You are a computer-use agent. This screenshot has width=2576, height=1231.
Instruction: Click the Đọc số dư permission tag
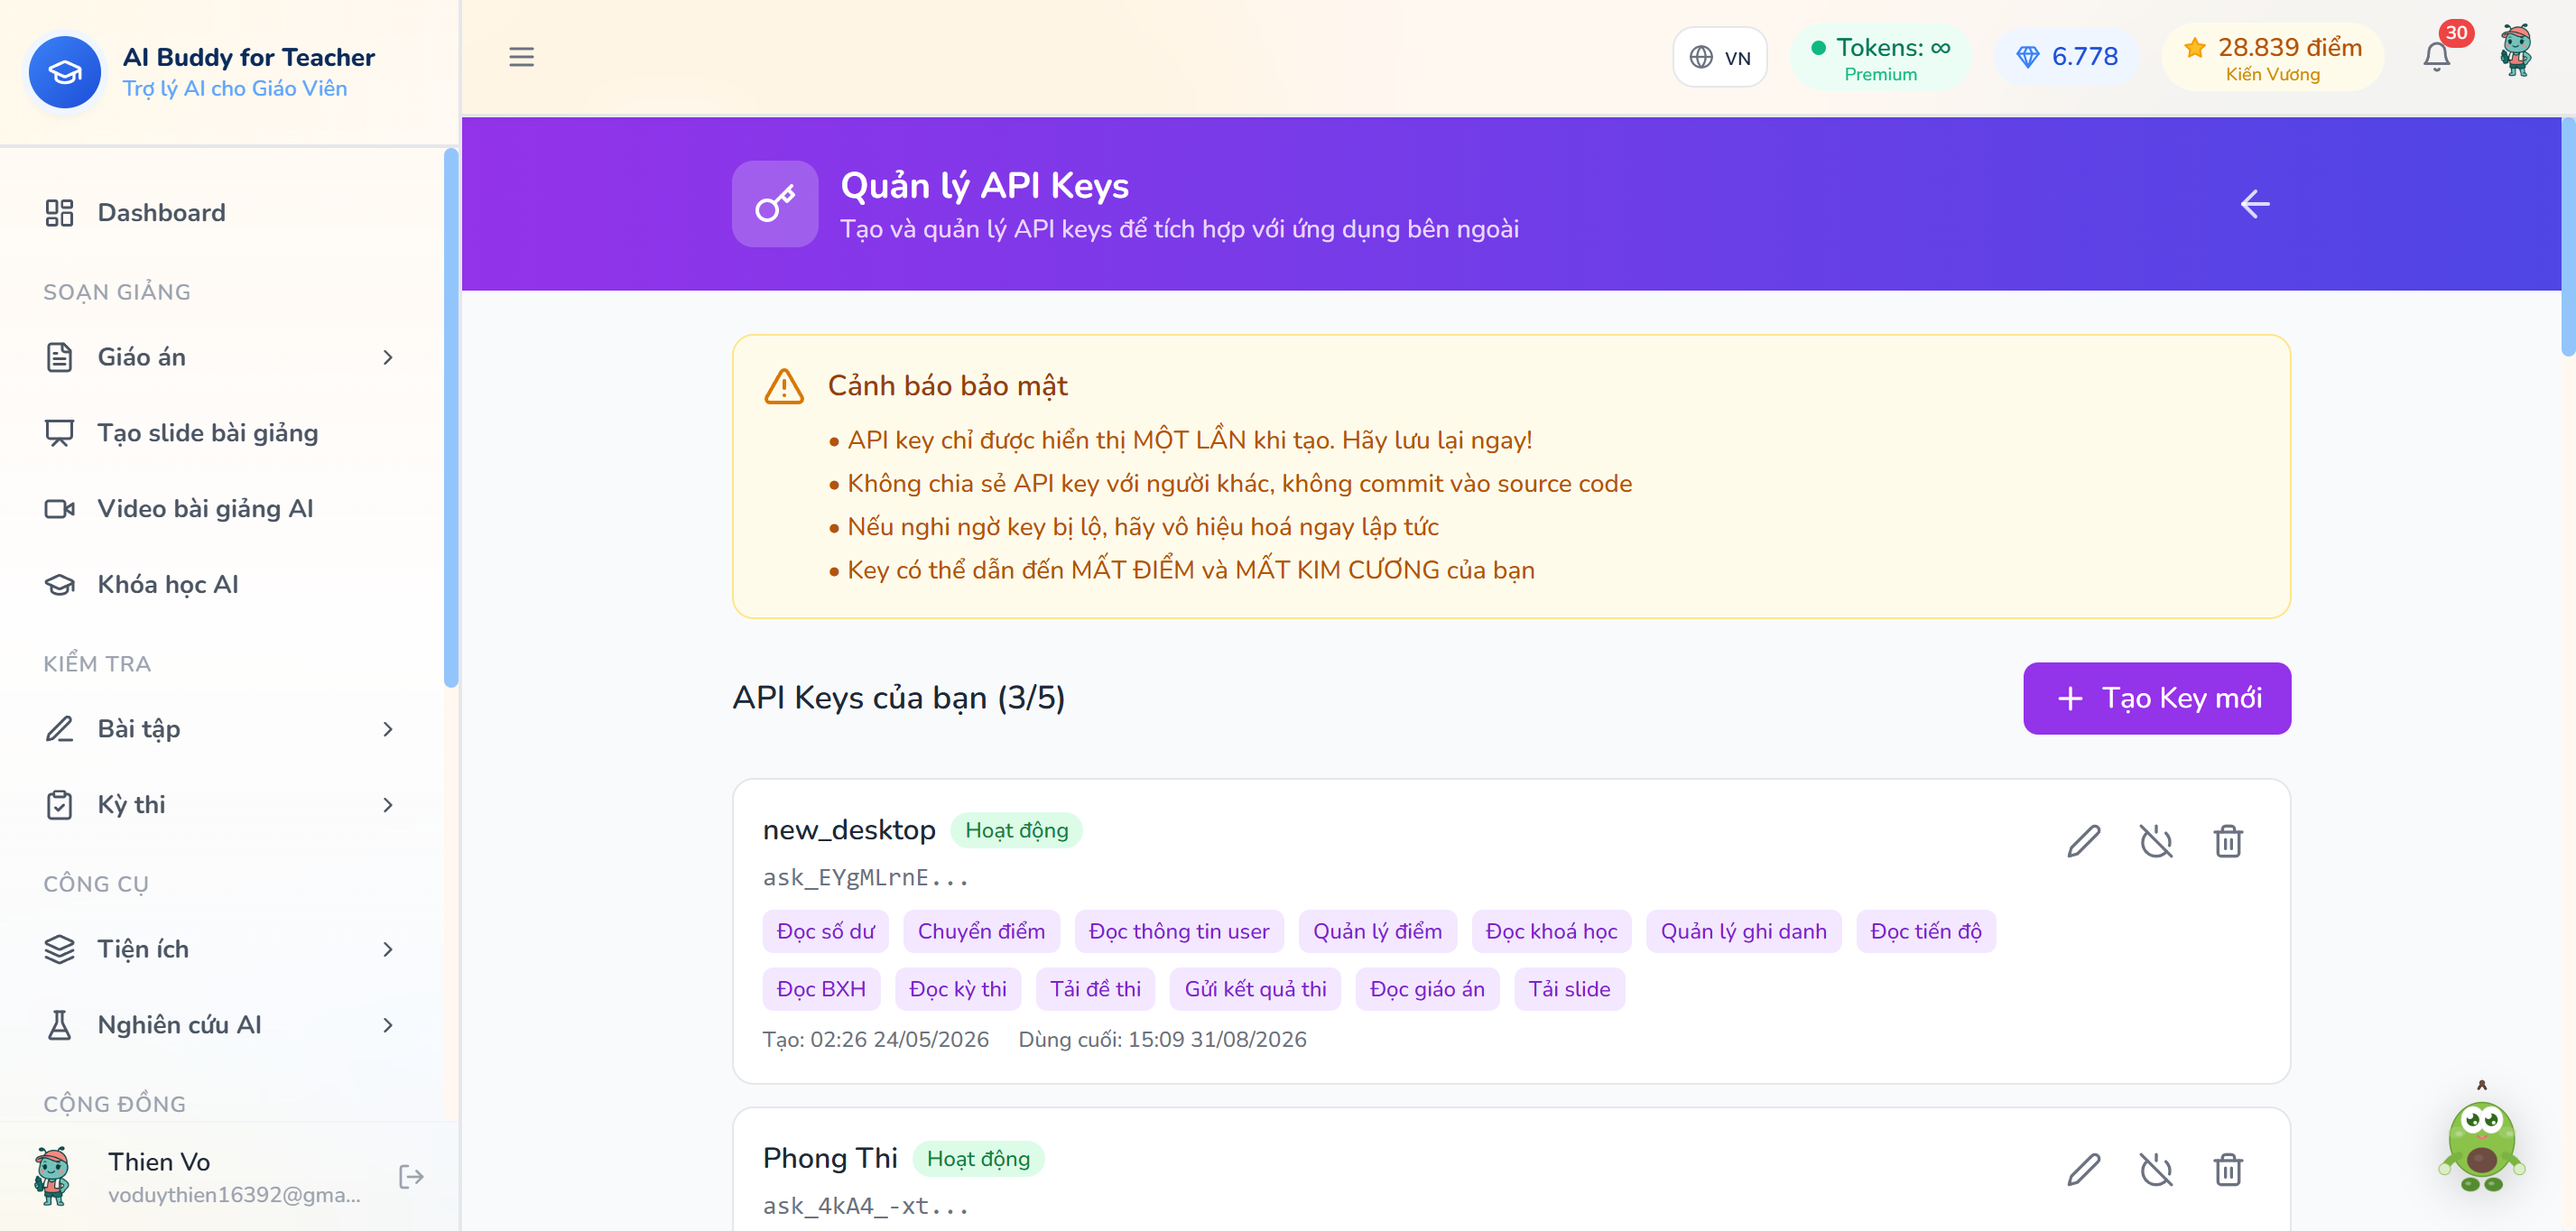click(825, 932)
